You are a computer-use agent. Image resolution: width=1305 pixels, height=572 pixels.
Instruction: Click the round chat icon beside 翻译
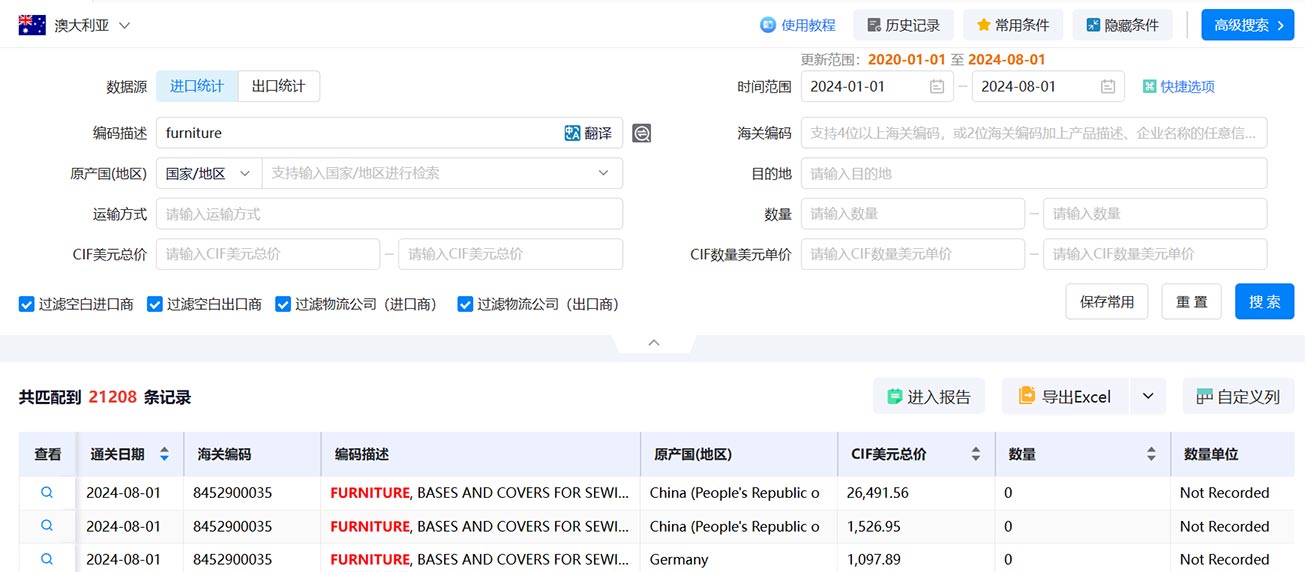[642, 133]
